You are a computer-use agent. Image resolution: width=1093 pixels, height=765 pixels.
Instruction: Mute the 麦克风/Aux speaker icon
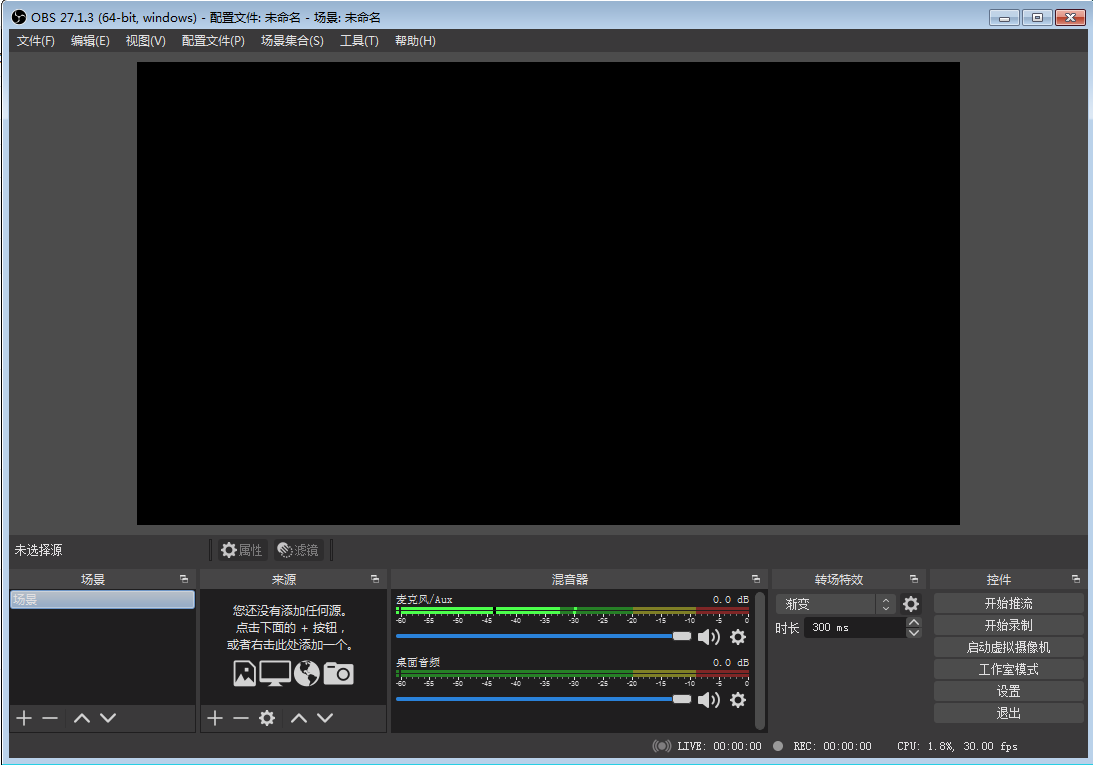(709, 637)
